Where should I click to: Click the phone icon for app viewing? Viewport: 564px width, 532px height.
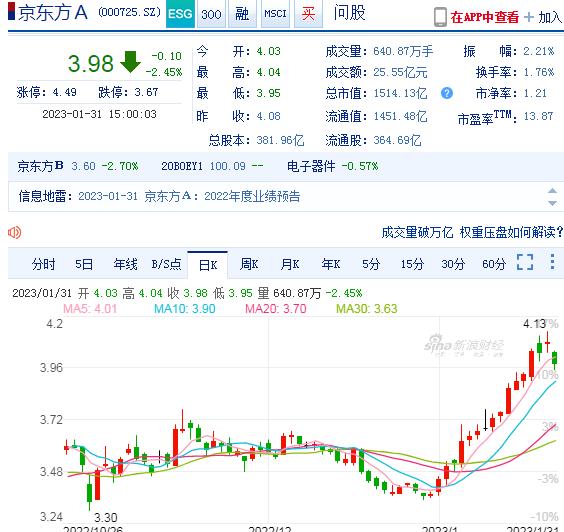click(440, 17)
